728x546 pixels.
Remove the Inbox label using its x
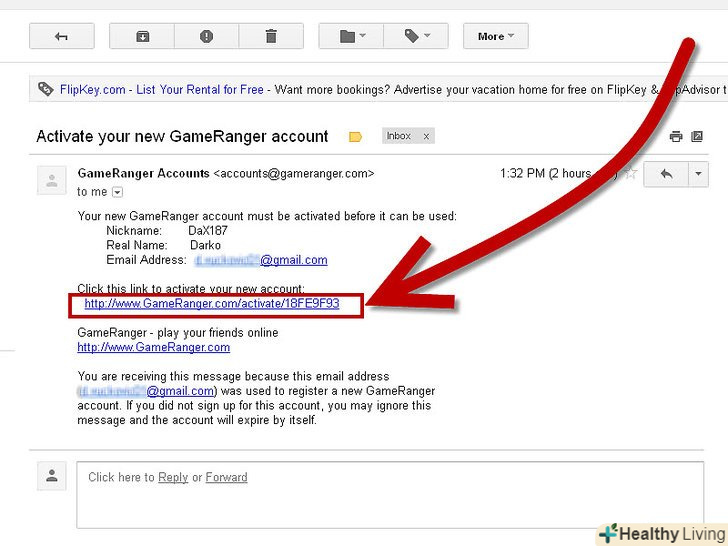(426, 136)
